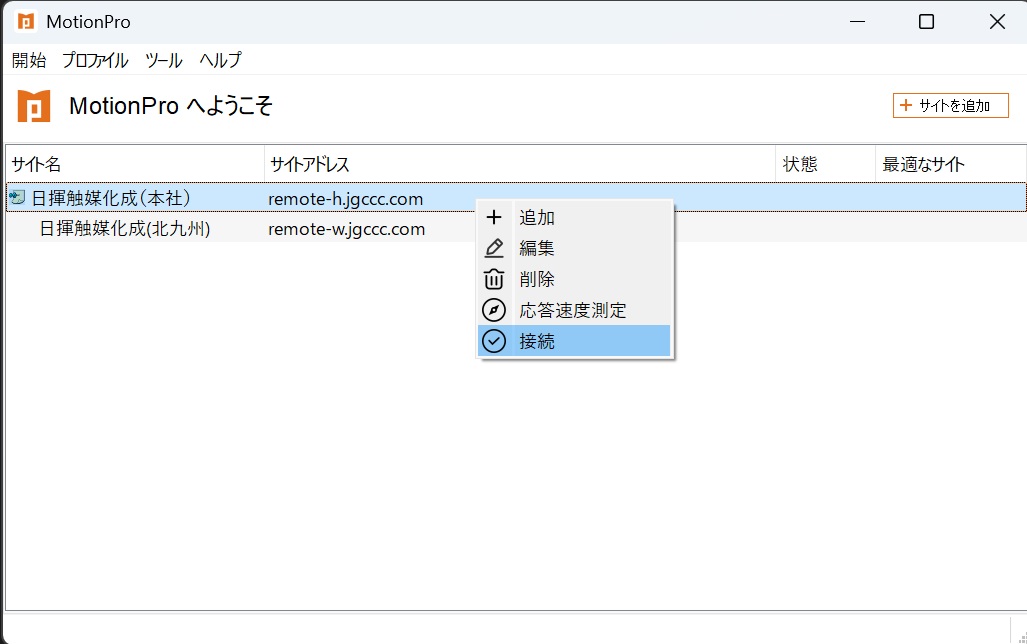
Task: Close the MotionPro window
Action: (997, 22)
